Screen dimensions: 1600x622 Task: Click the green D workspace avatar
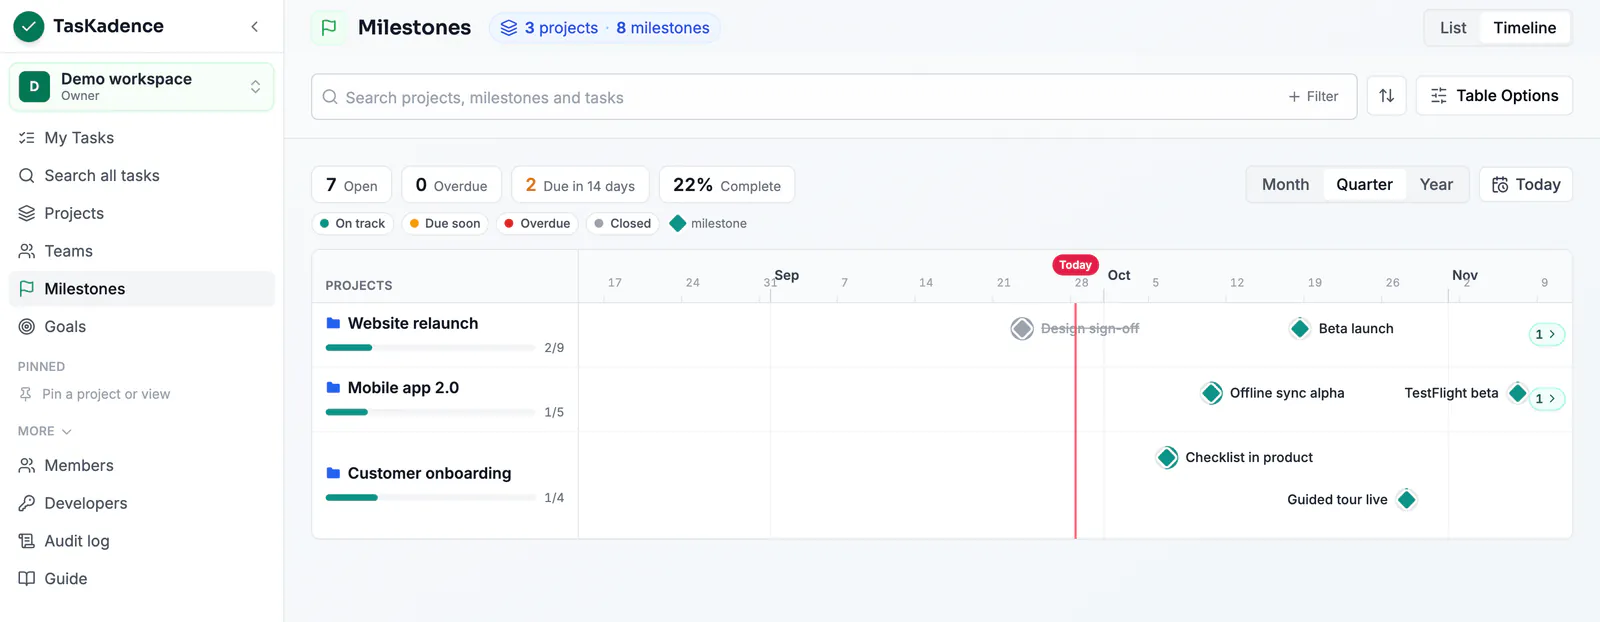pos(34,87)
